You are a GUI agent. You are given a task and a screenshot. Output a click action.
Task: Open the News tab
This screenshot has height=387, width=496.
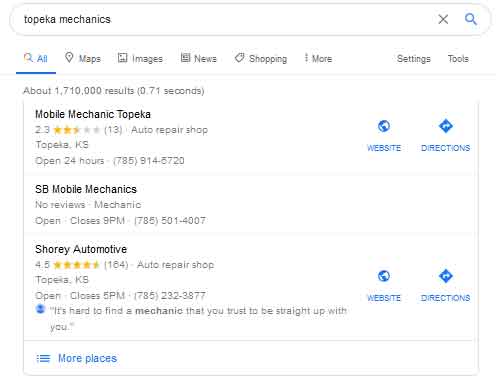[199, 58]
